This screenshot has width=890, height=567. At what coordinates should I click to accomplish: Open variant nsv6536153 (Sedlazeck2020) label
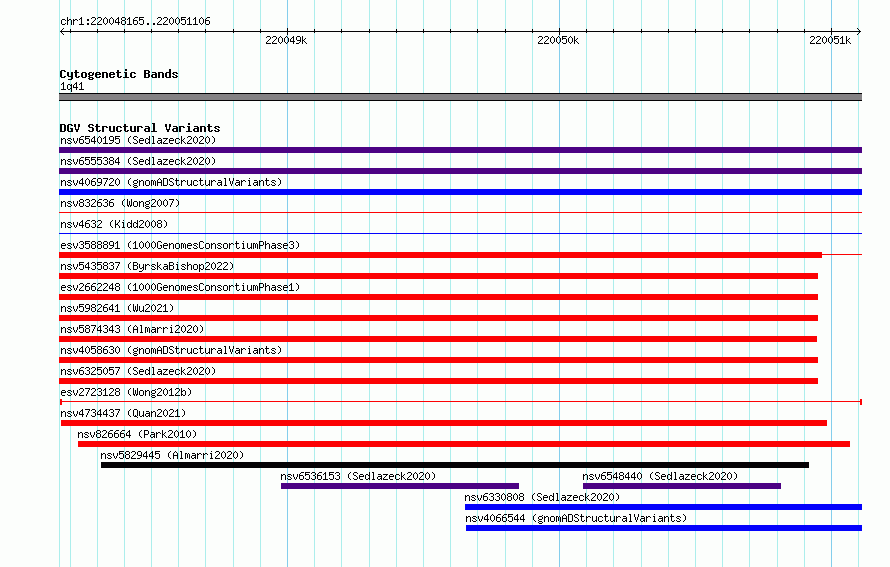358,476
